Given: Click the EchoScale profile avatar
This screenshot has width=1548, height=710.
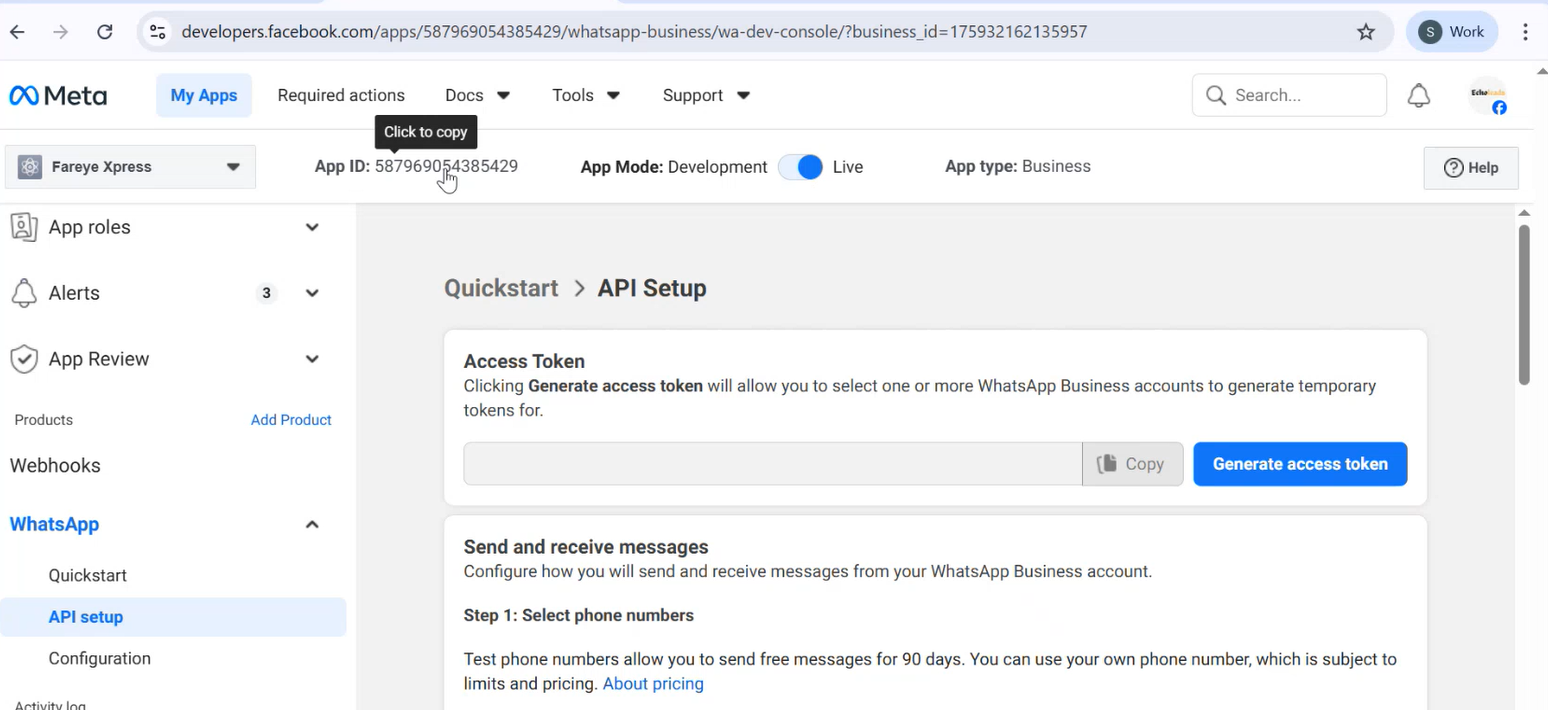Looking at the screenshot, I should [x=1489, y=95].
